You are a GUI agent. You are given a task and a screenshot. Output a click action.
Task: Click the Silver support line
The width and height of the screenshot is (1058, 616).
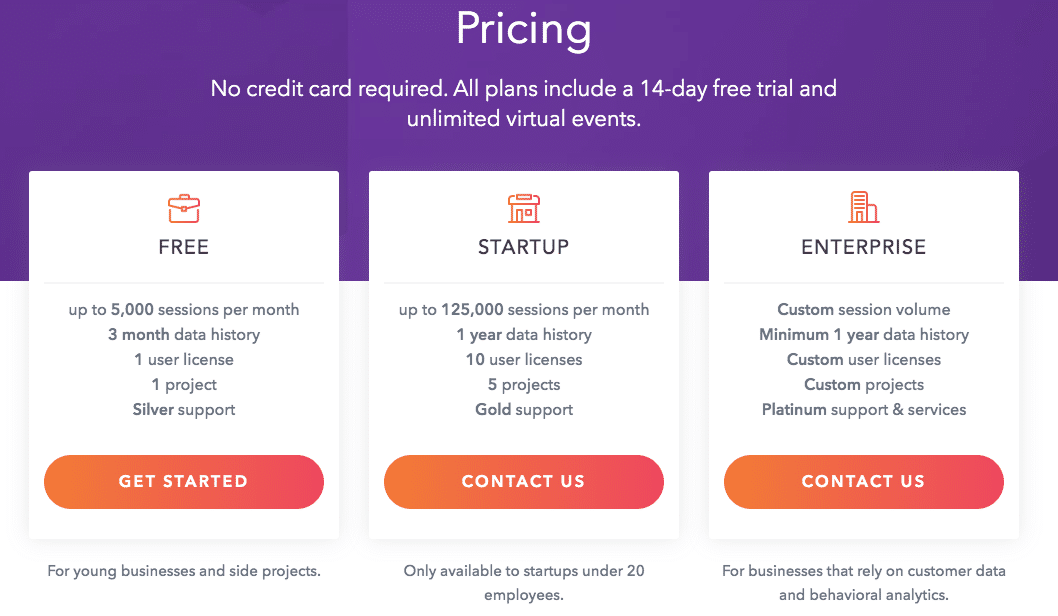(x=183, y=409)
